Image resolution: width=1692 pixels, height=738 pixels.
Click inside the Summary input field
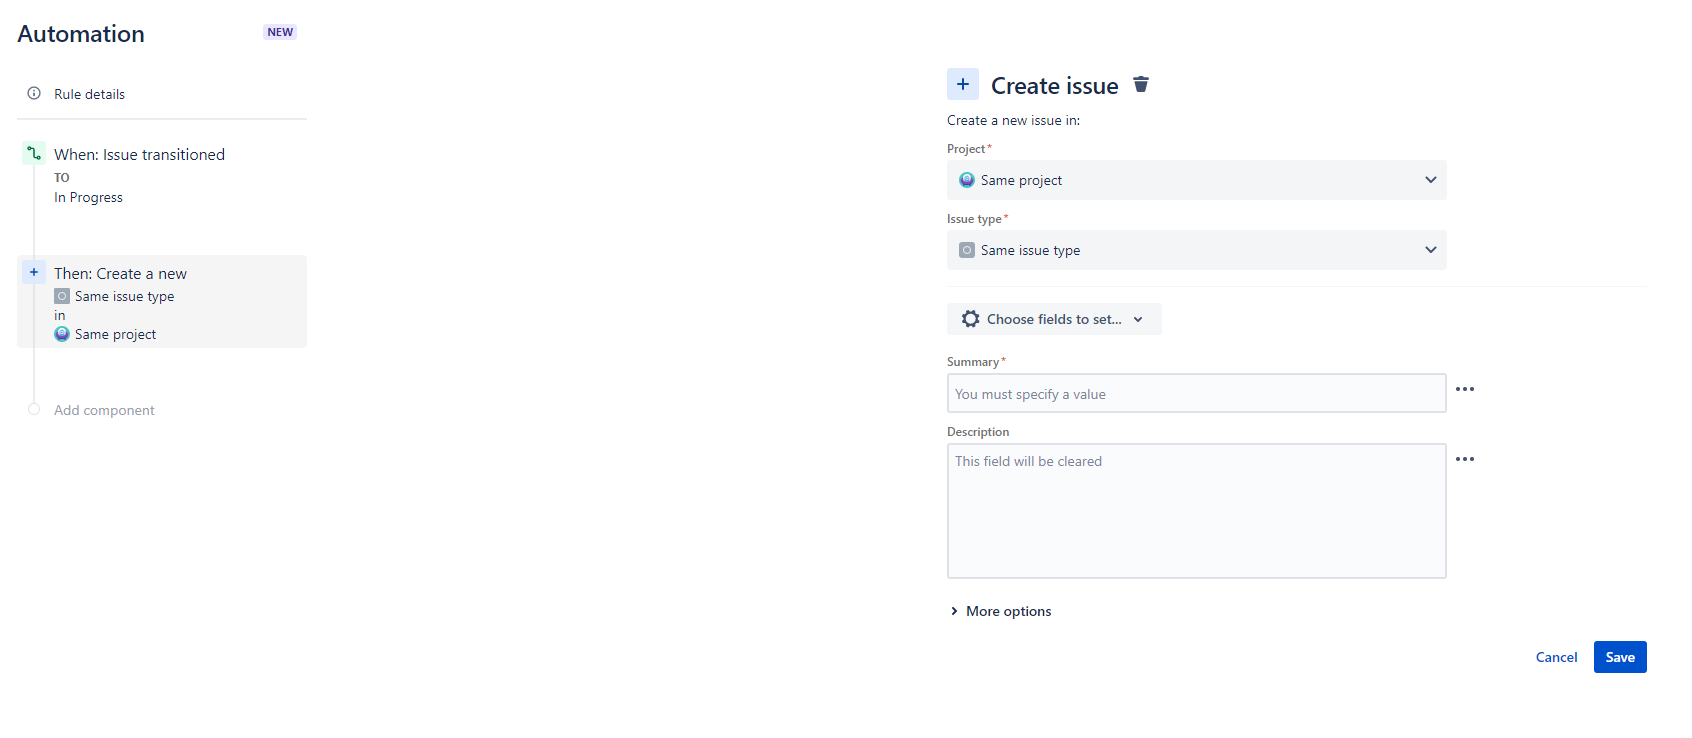tap(1196, 393)
